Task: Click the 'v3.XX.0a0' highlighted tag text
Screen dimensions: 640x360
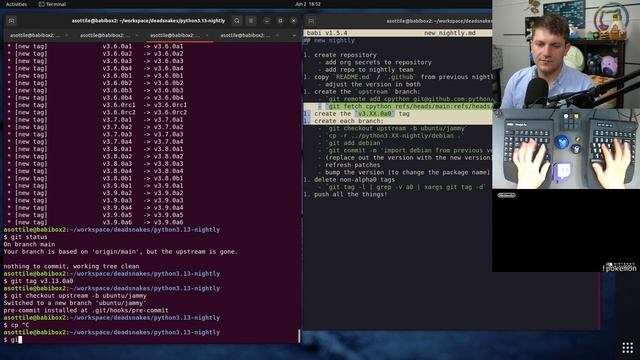Action: point(375,113)
